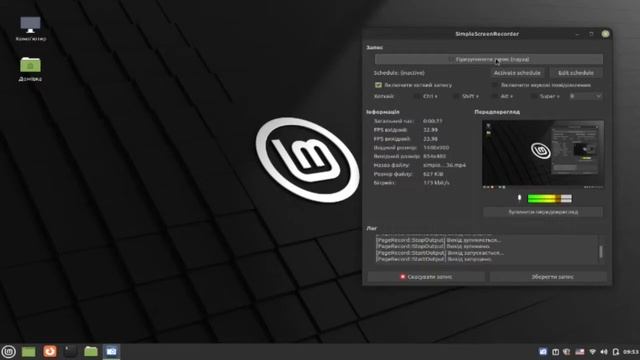Open the Computer desktop icon
The width and height of the screenshot is (640, 360).
click(x=31, y=29)
